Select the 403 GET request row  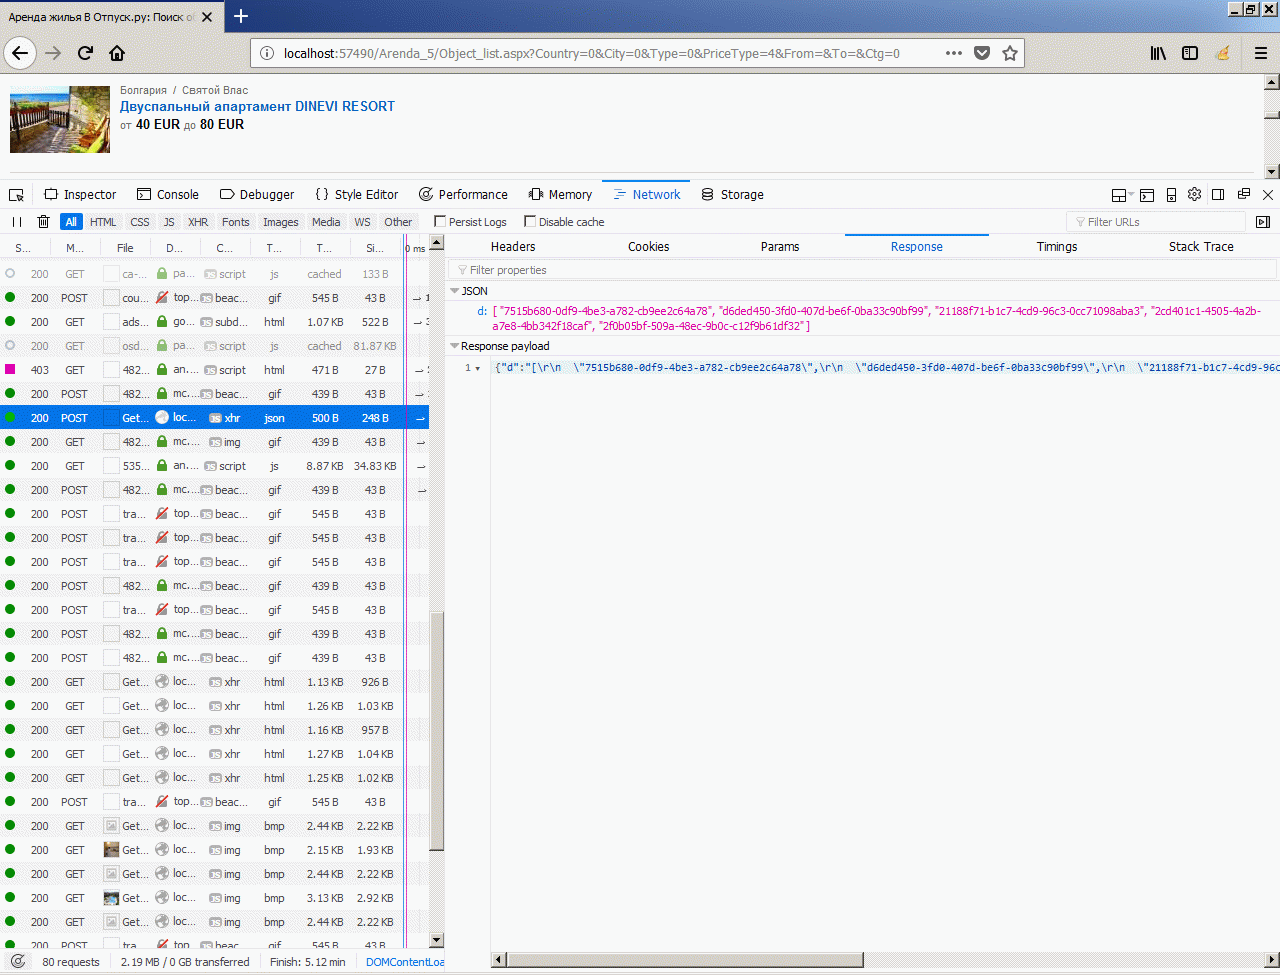click(x=214, y=370)
